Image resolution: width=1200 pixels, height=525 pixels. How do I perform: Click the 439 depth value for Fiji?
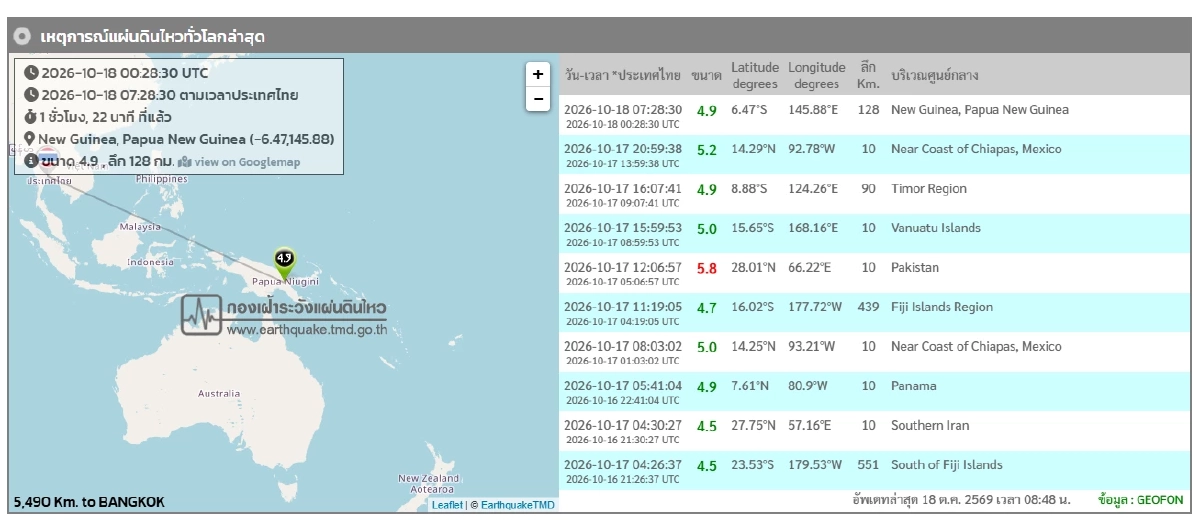868,307
